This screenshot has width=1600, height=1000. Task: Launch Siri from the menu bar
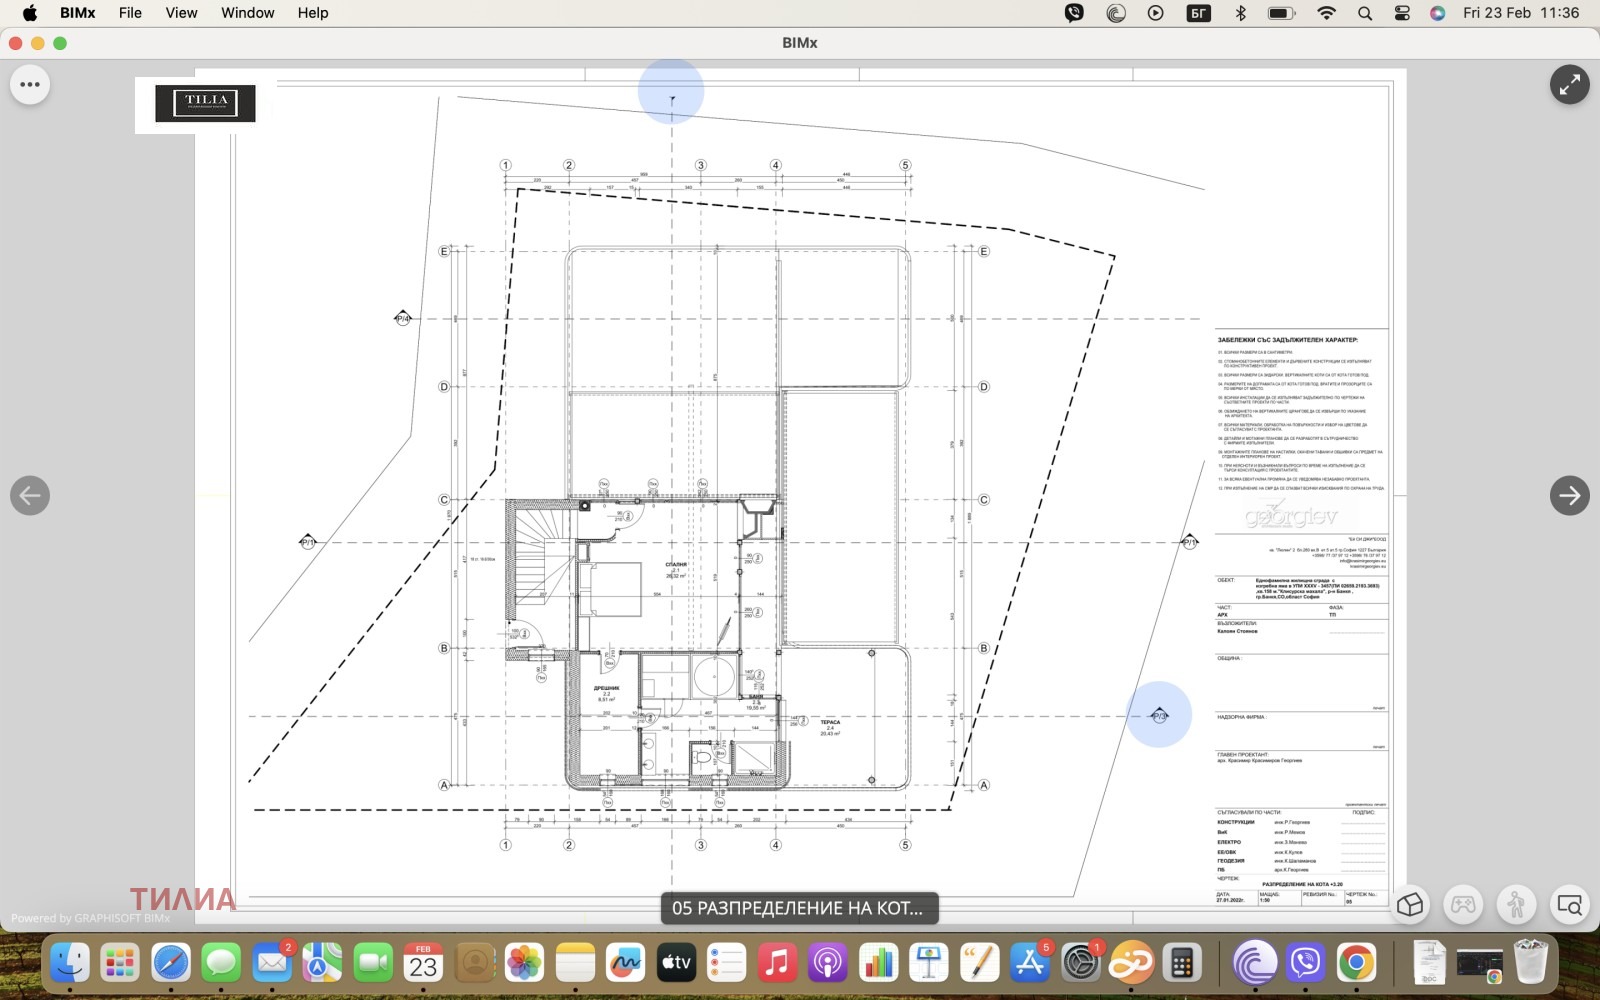tap(1438, 13)
